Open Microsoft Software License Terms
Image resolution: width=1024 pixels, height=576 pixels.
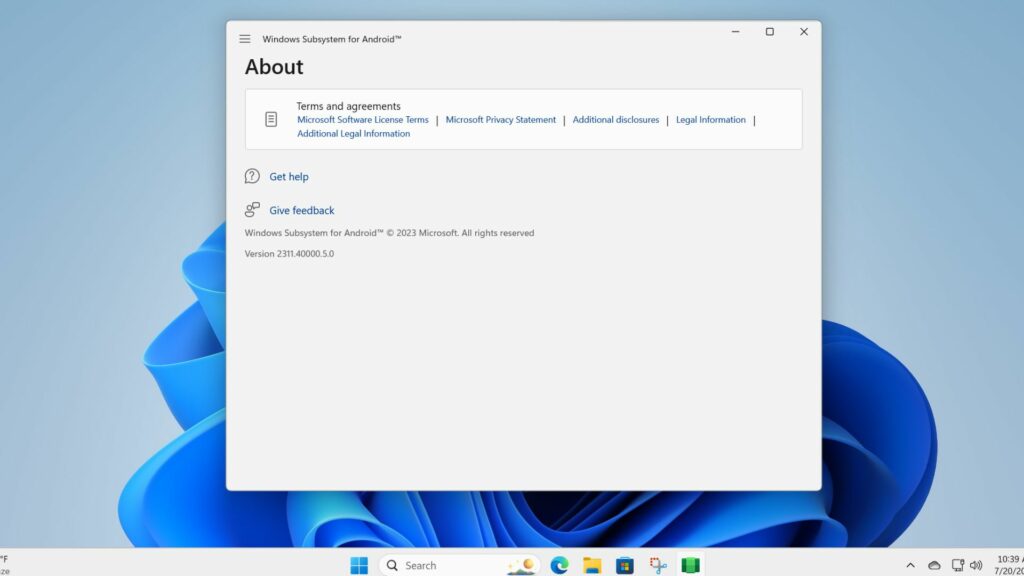tap(363, 119)
